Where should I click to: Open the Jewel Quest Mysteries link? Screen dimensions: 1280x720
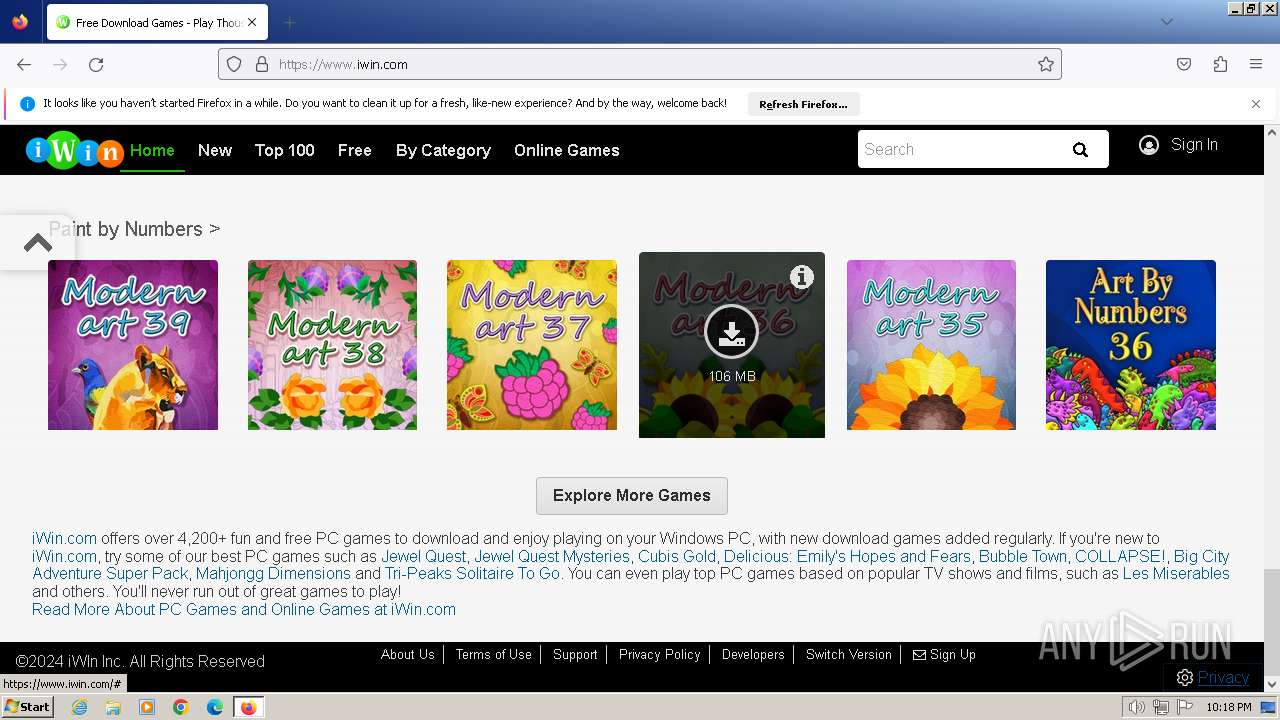[x=552, y=556]
